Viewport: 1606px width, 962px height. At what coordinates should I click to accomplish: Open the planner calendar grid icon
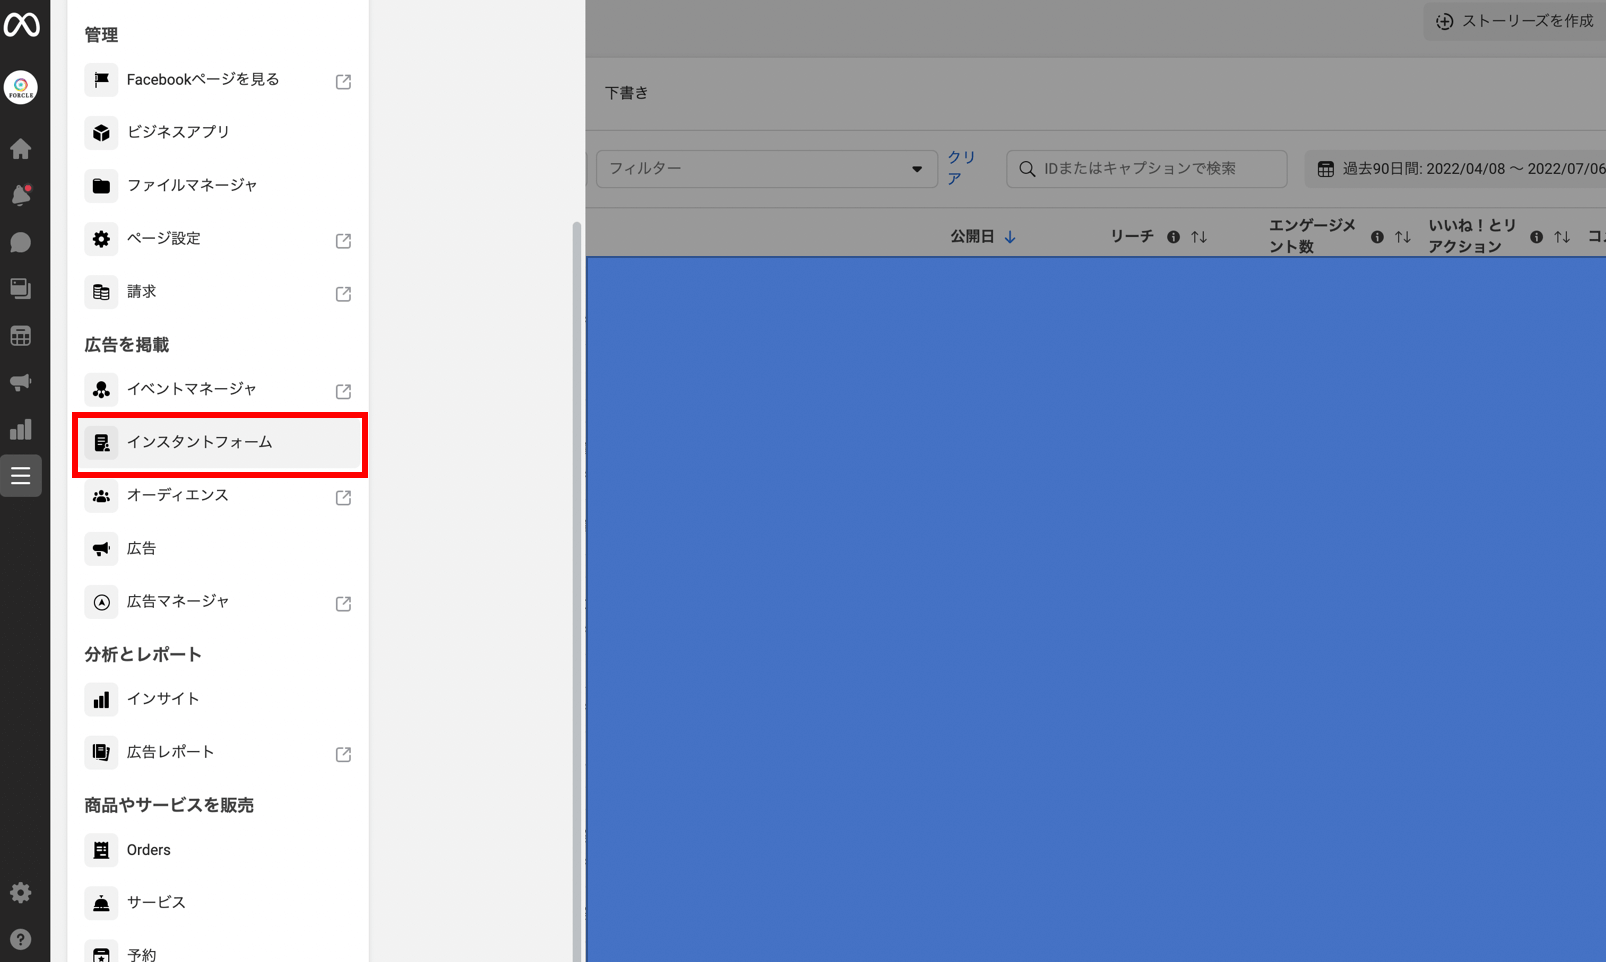point(21,336)
